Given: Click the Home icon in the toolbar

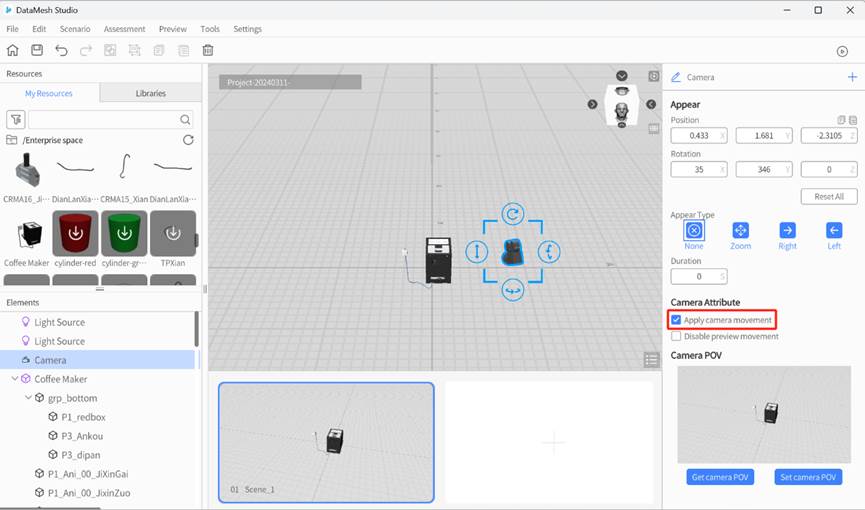Looking at the screenshot, I should point(13,50).
